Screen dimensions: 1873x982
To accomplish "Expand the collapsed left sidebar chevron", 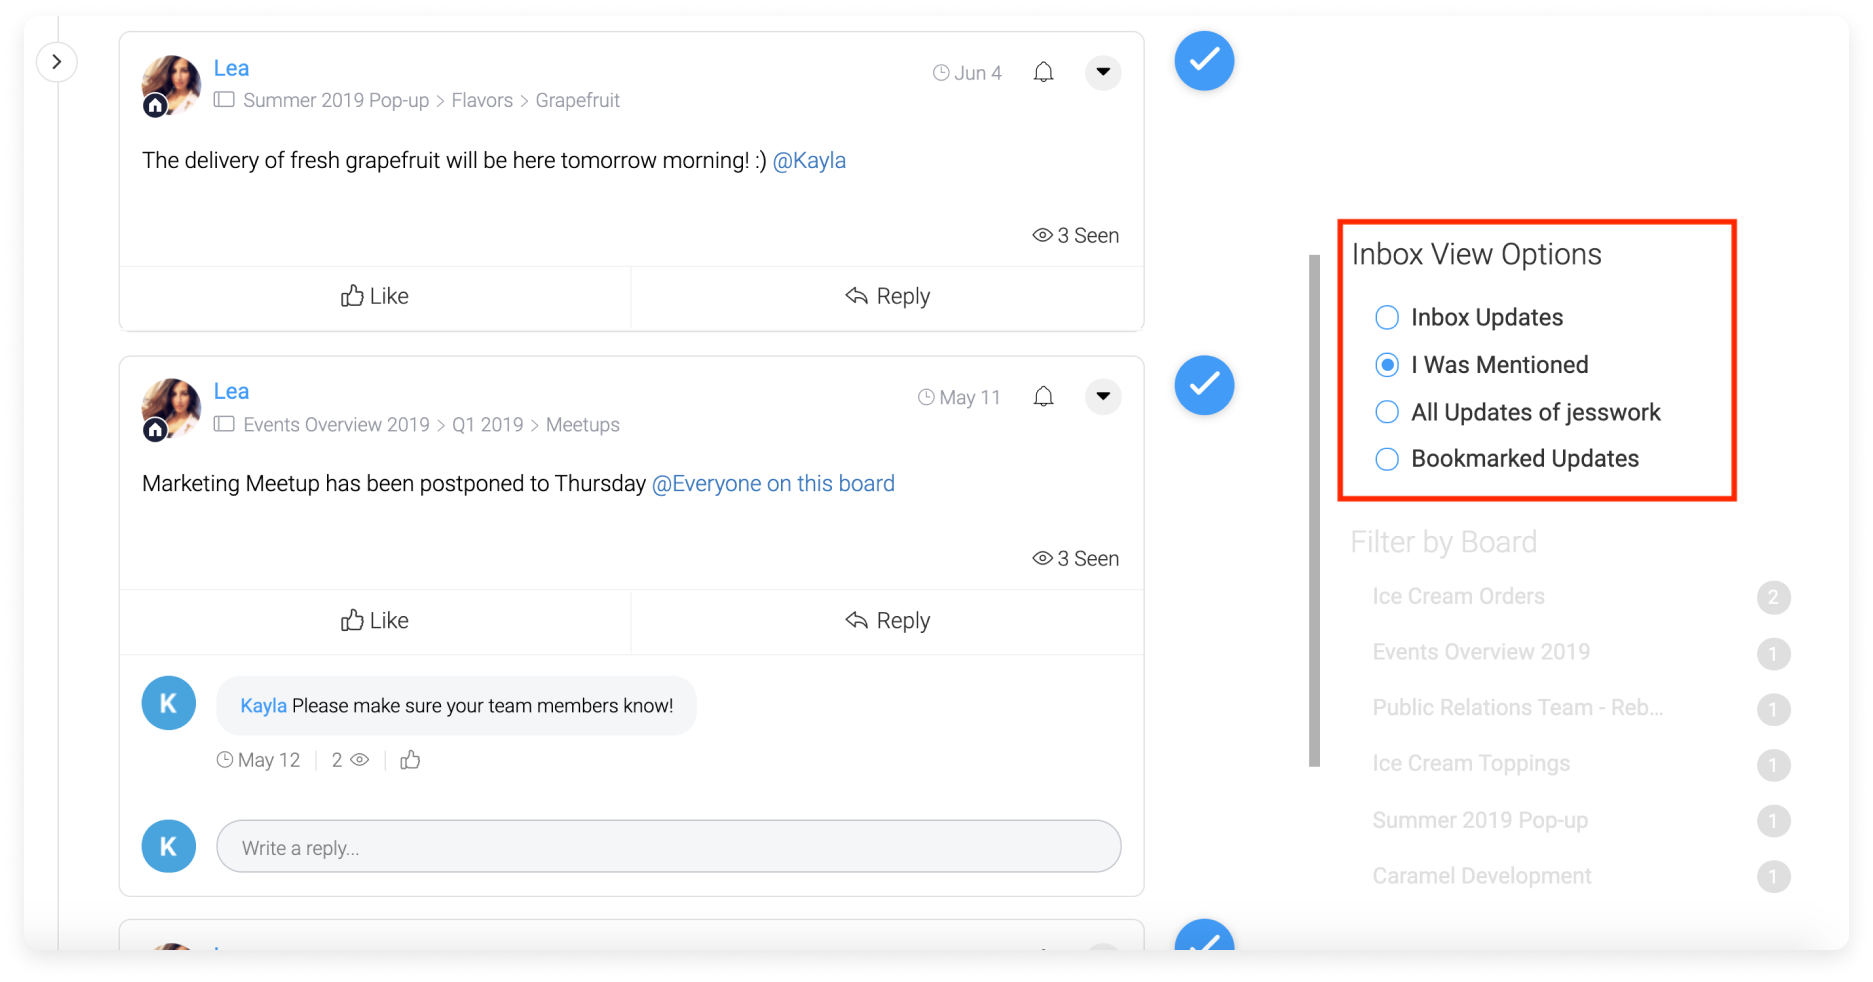I will click(57, 62).
